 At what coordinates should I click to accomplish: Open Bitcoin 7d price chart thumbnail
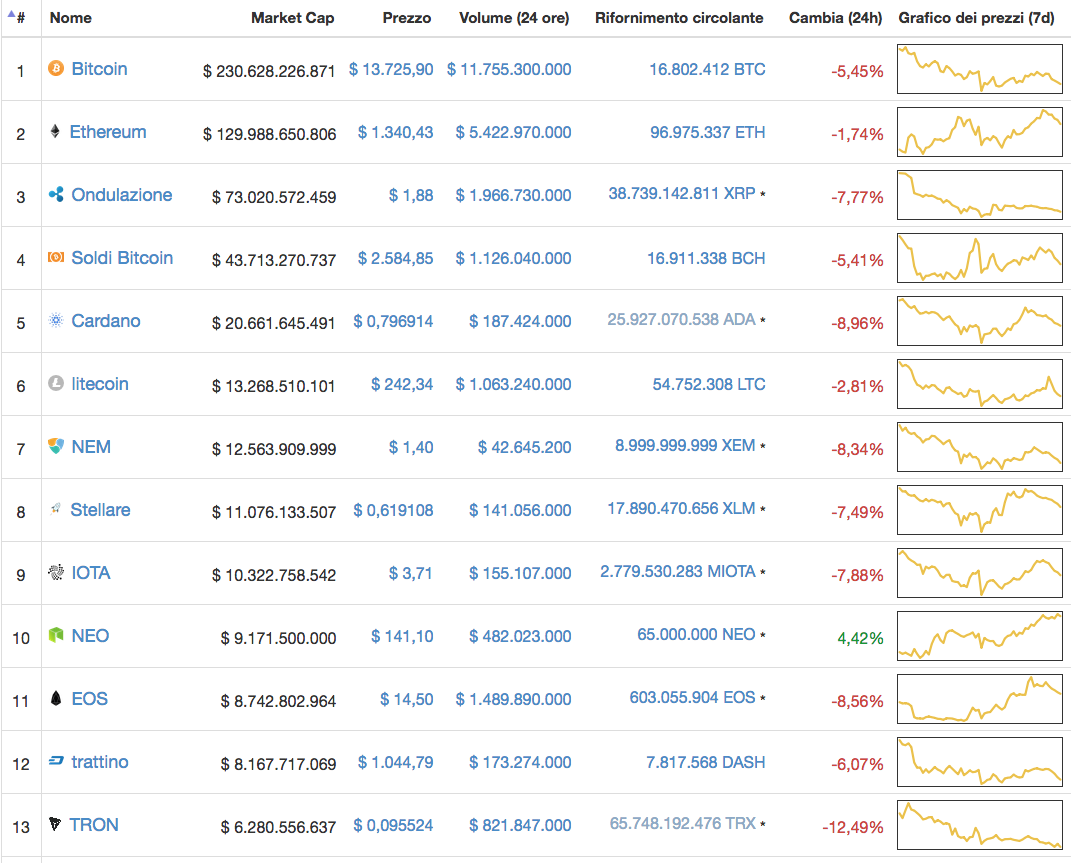coord(980,69)
